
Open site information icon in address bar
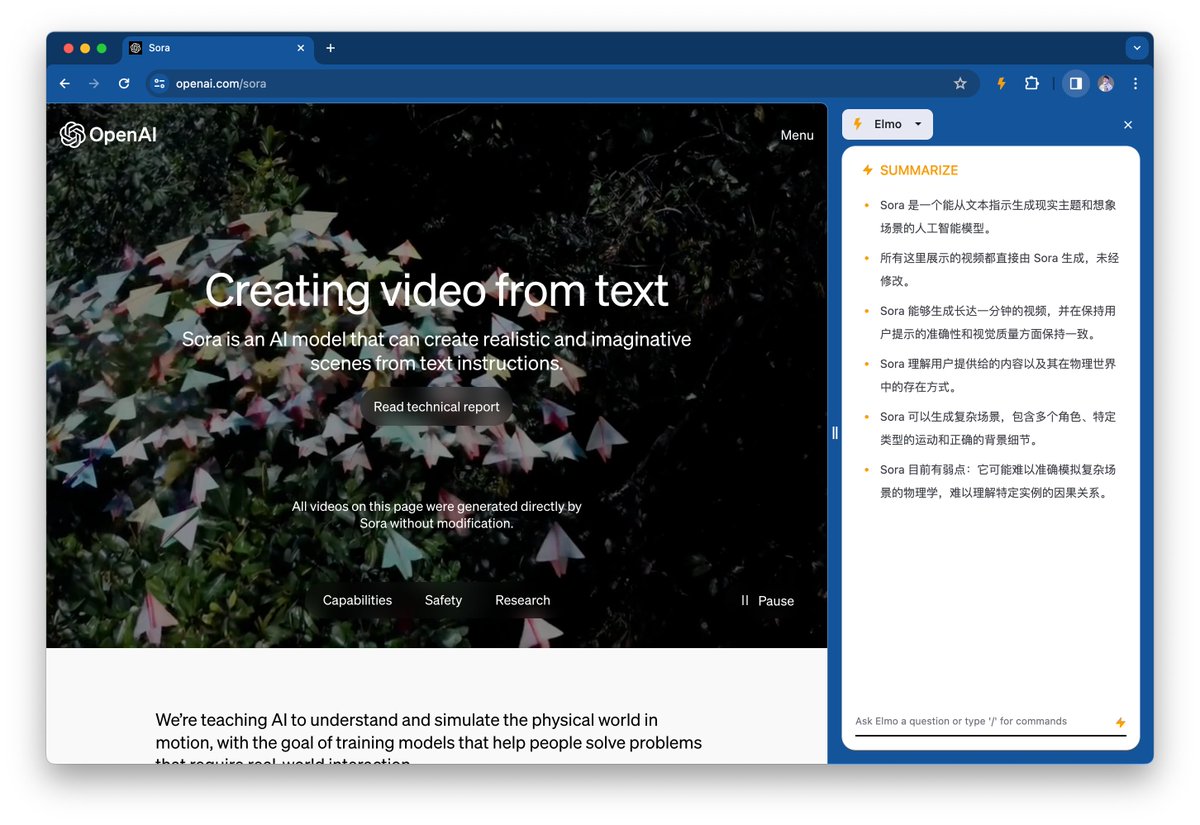pos(159,84)
